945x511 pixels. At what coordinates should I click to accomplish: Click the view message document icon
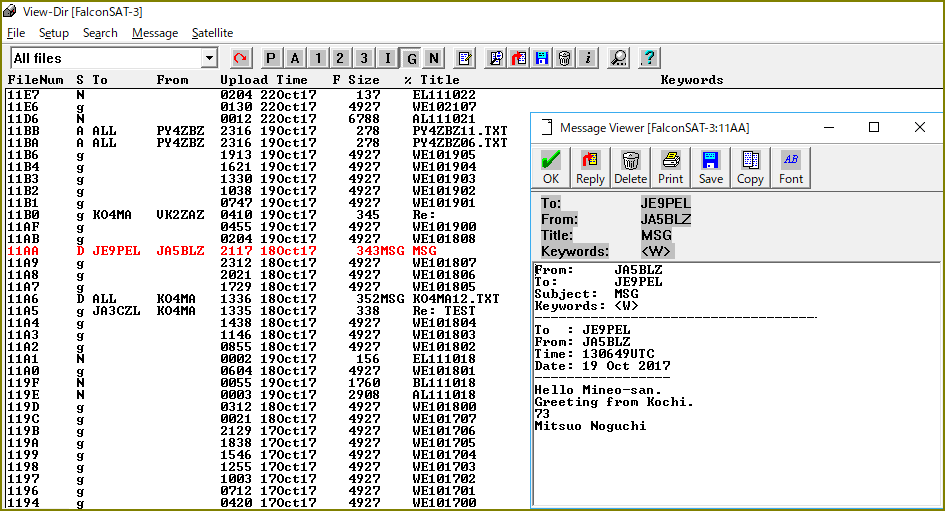coord(496,58)
